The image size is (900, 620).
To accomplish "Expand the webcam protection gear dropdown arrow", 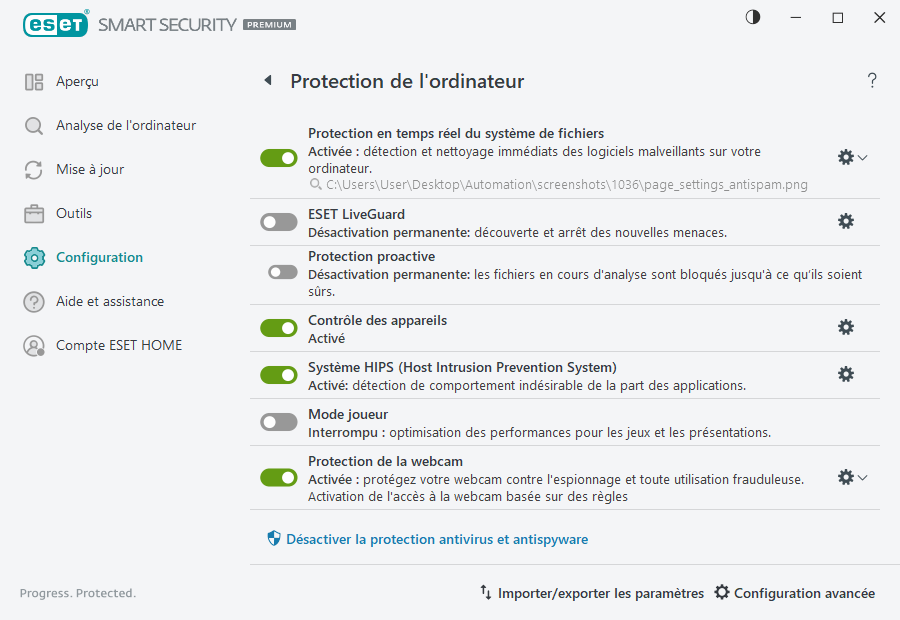I will click(861, 477).
